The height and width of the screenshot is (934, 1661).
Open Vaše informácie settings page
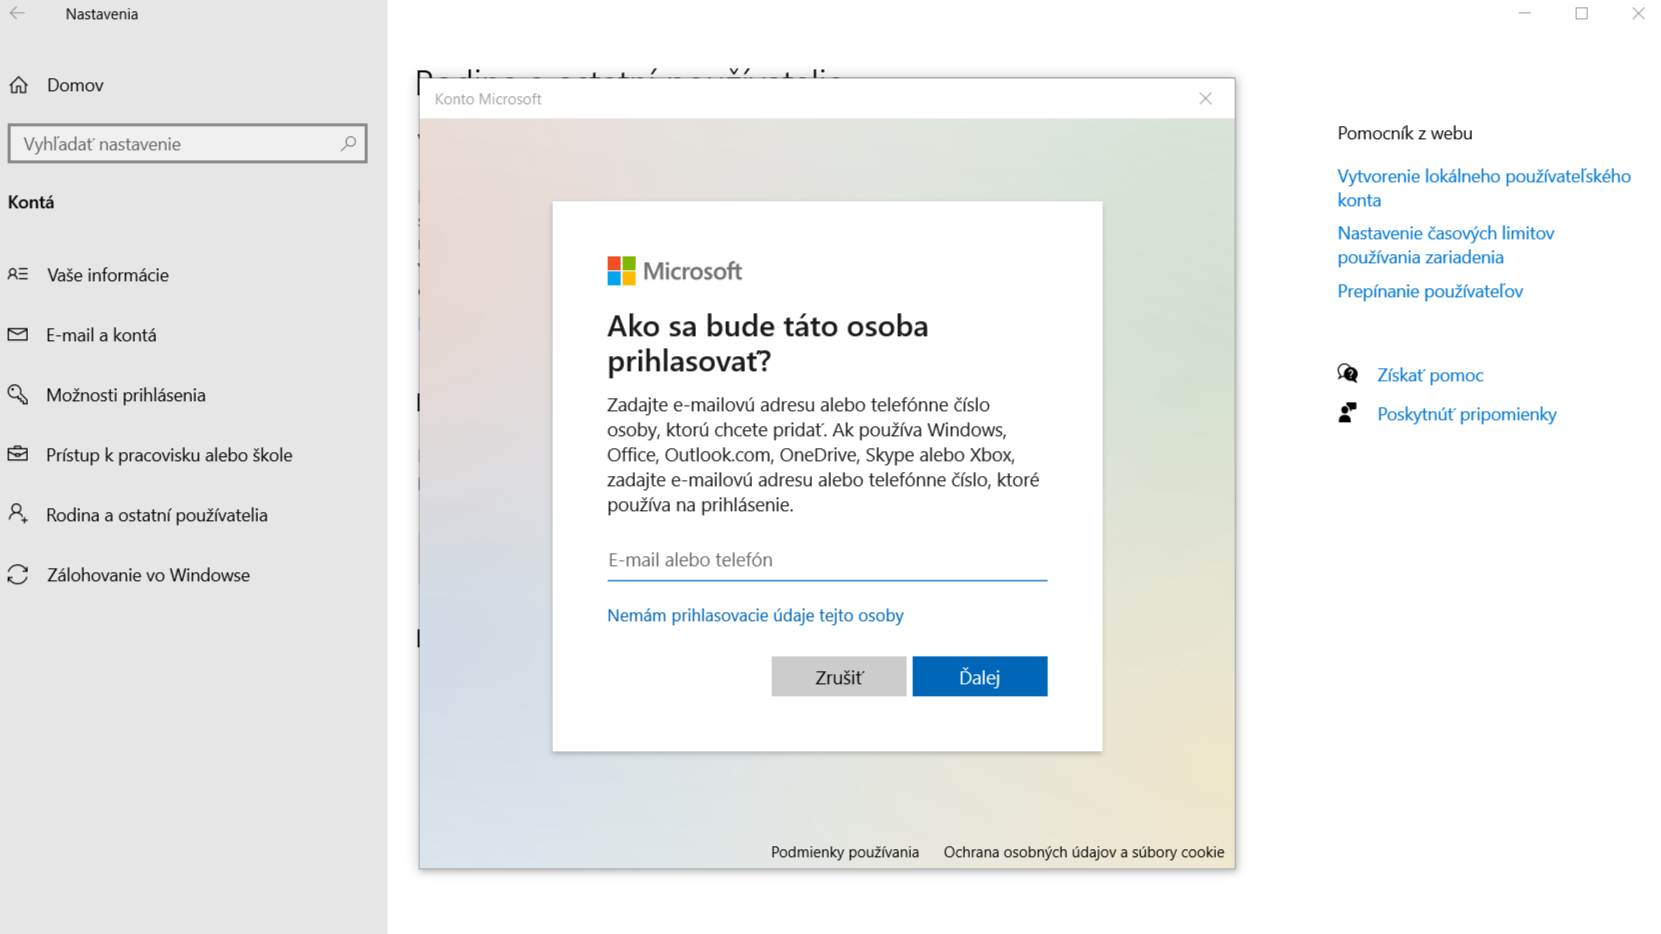pos(107,275)
